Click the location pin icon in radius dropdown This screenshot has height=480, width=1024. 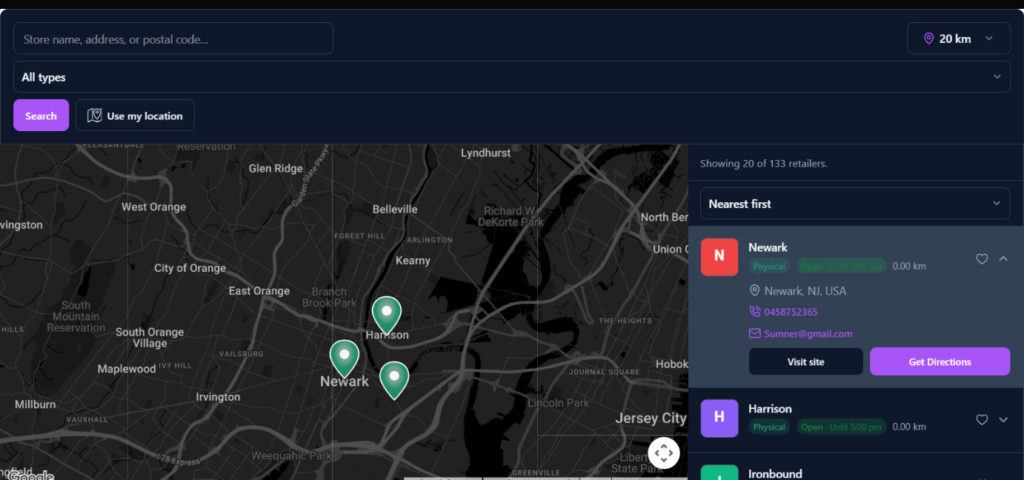point(929,39)
